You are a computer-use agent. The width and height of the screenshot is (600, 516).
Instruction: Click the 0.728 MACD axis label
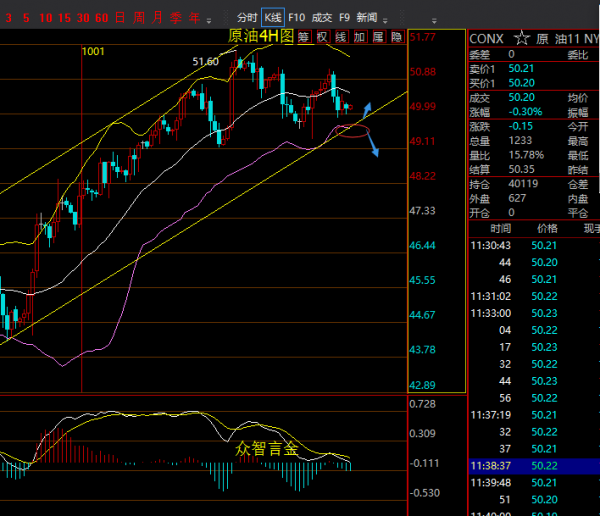[x=422, y=404]
